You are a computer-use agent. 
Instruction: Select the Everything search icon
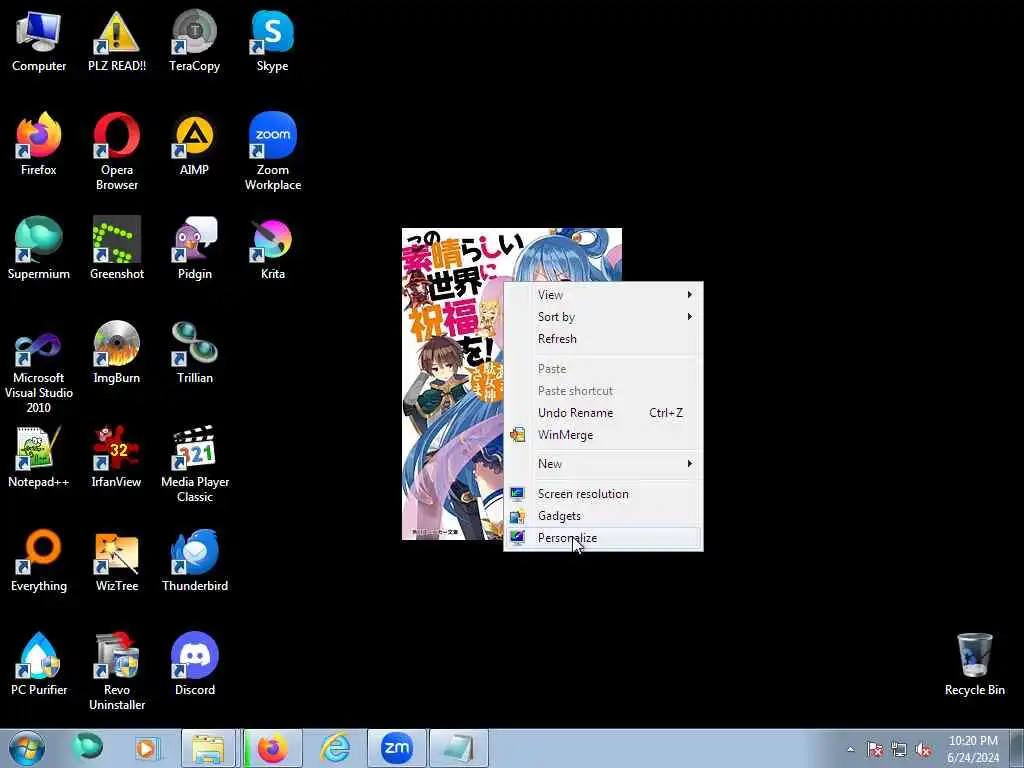point(39,560)
